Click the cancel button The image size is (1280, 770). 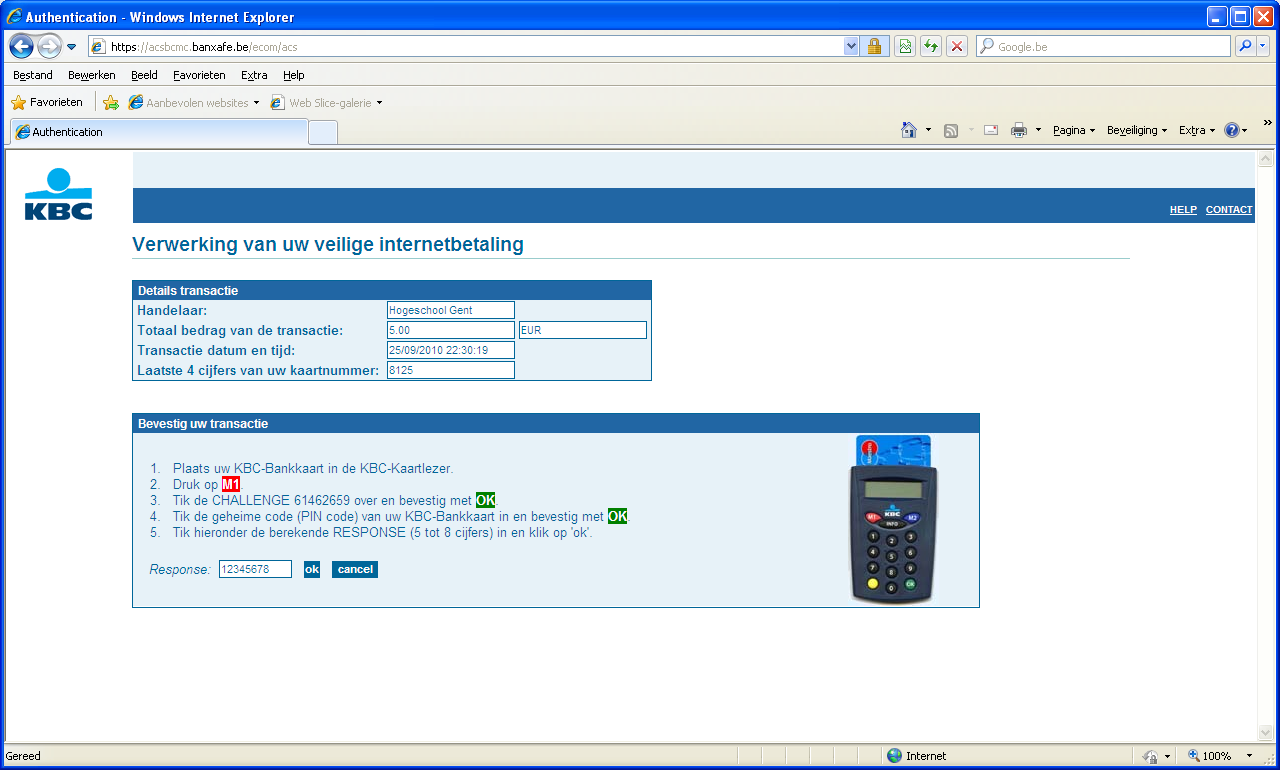[x=355, y=569]
